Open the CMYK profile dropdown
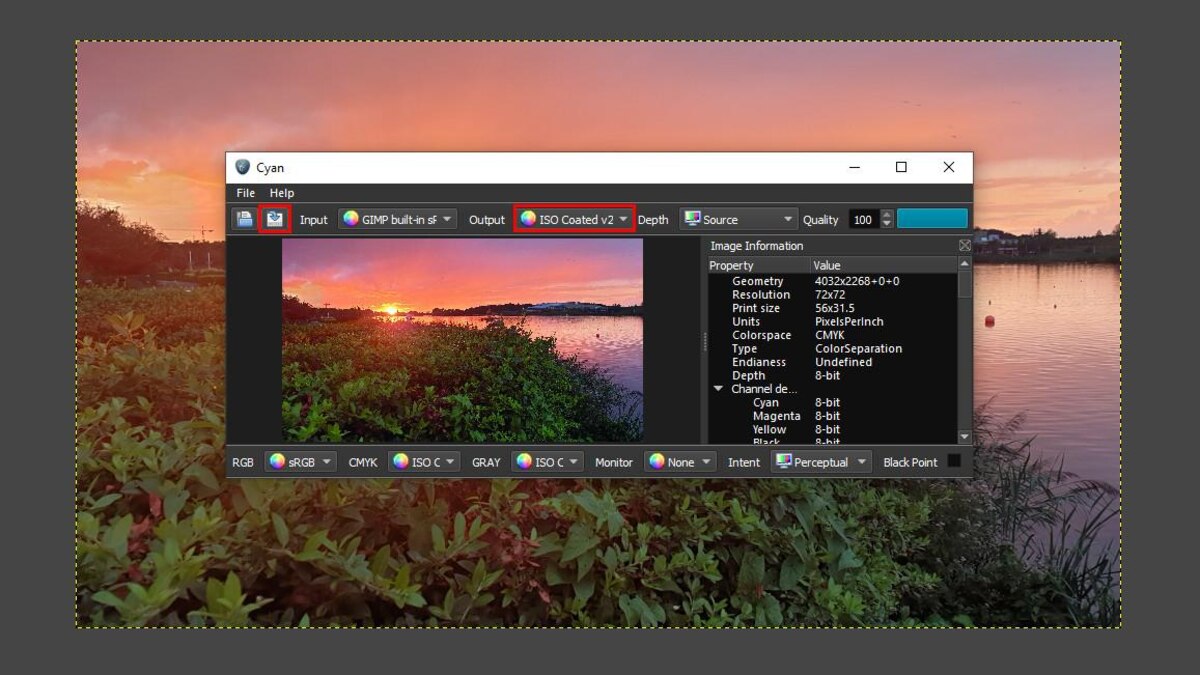Viewport: 1200px width, 675px height. [424, 462]
